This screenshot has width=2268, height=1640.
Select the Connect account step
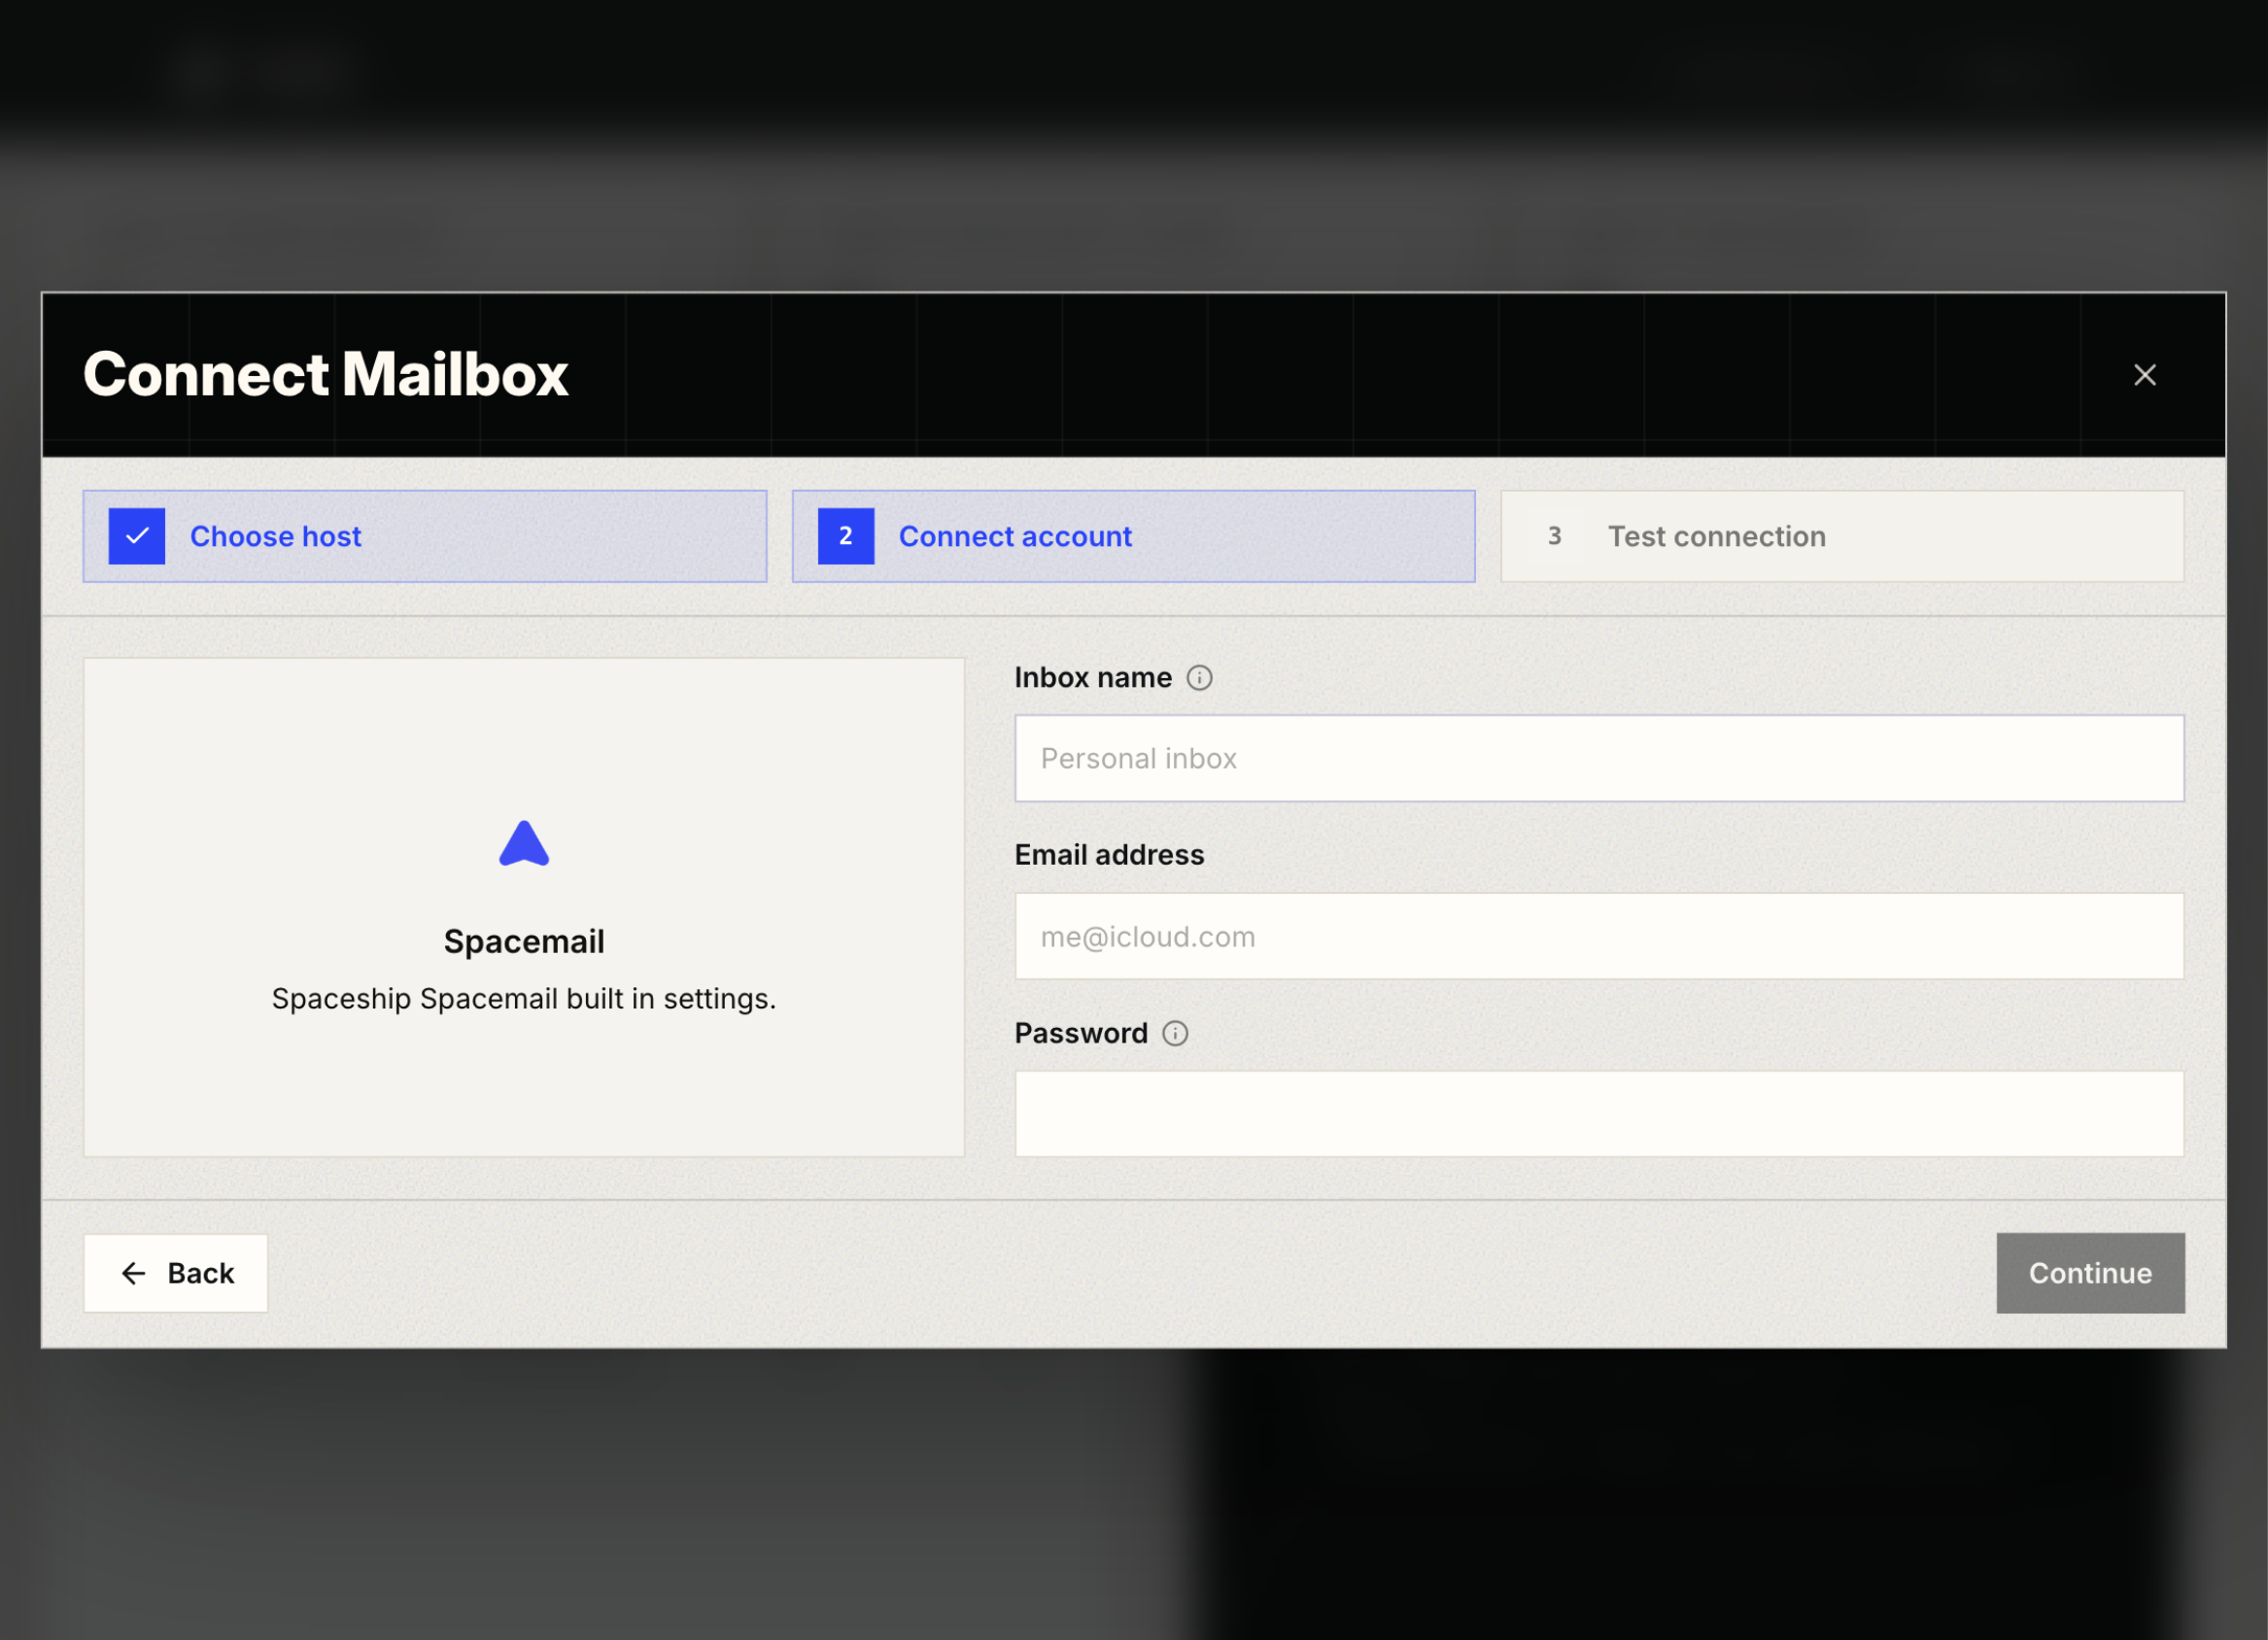[1133, 536]
